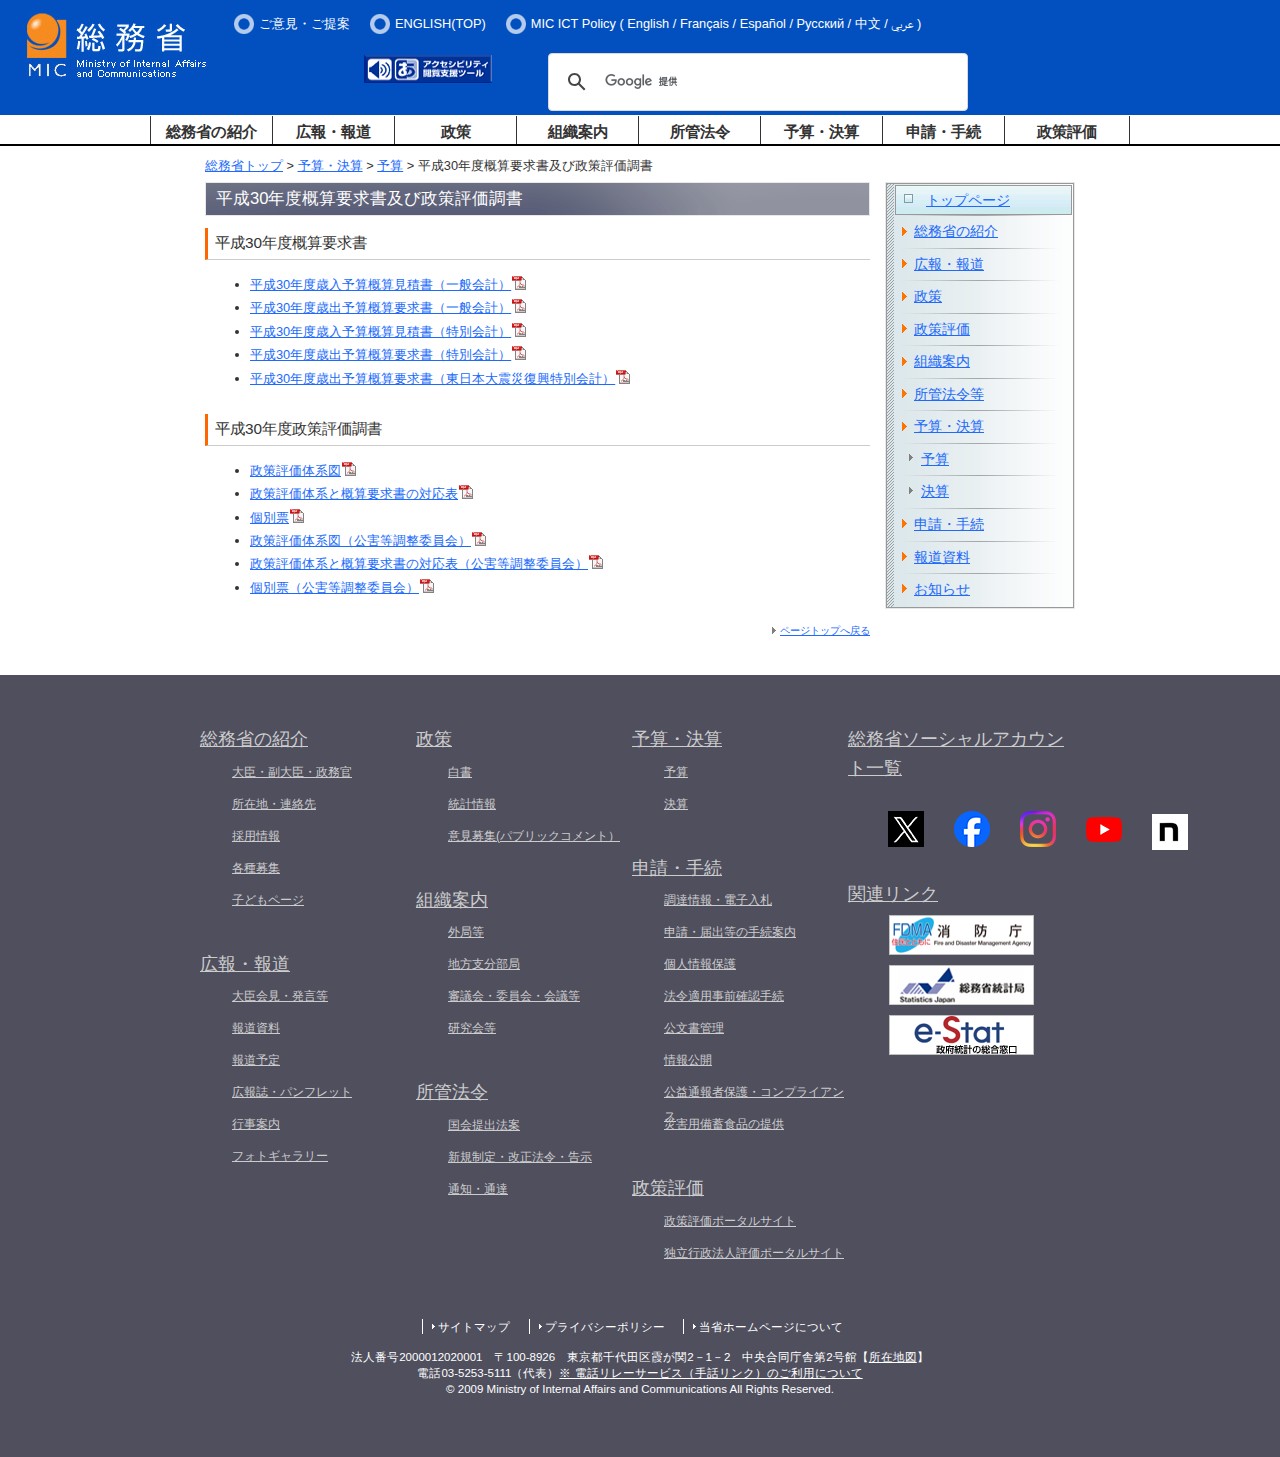1280x1457 pixels.
Task: Click the 総務省統計局 Statistics Japan banner
Action: click(961, 985)
